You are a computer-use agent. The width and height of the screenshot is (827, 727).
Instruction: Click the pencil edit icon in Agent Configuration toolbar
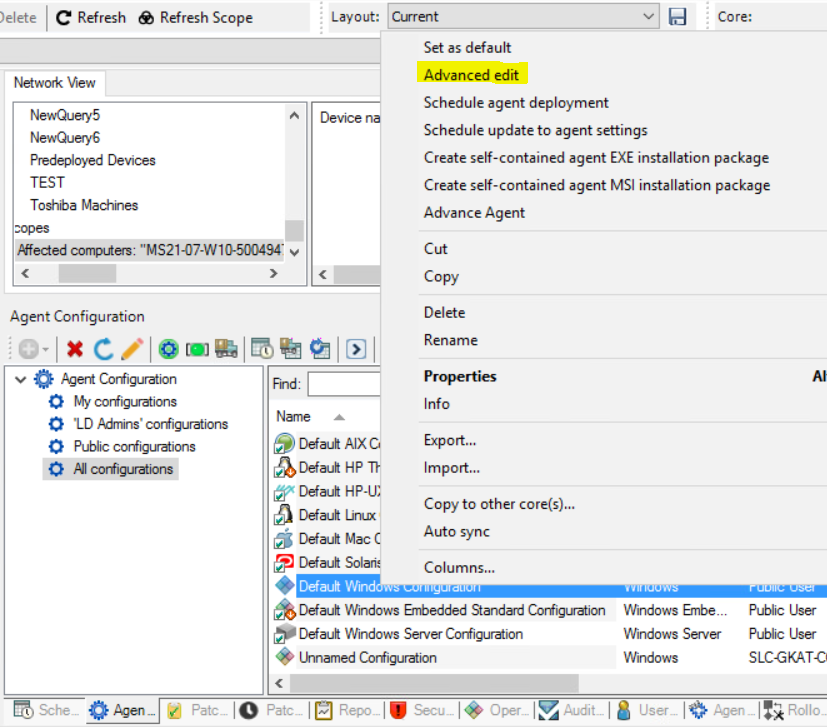tap(132, 349)
